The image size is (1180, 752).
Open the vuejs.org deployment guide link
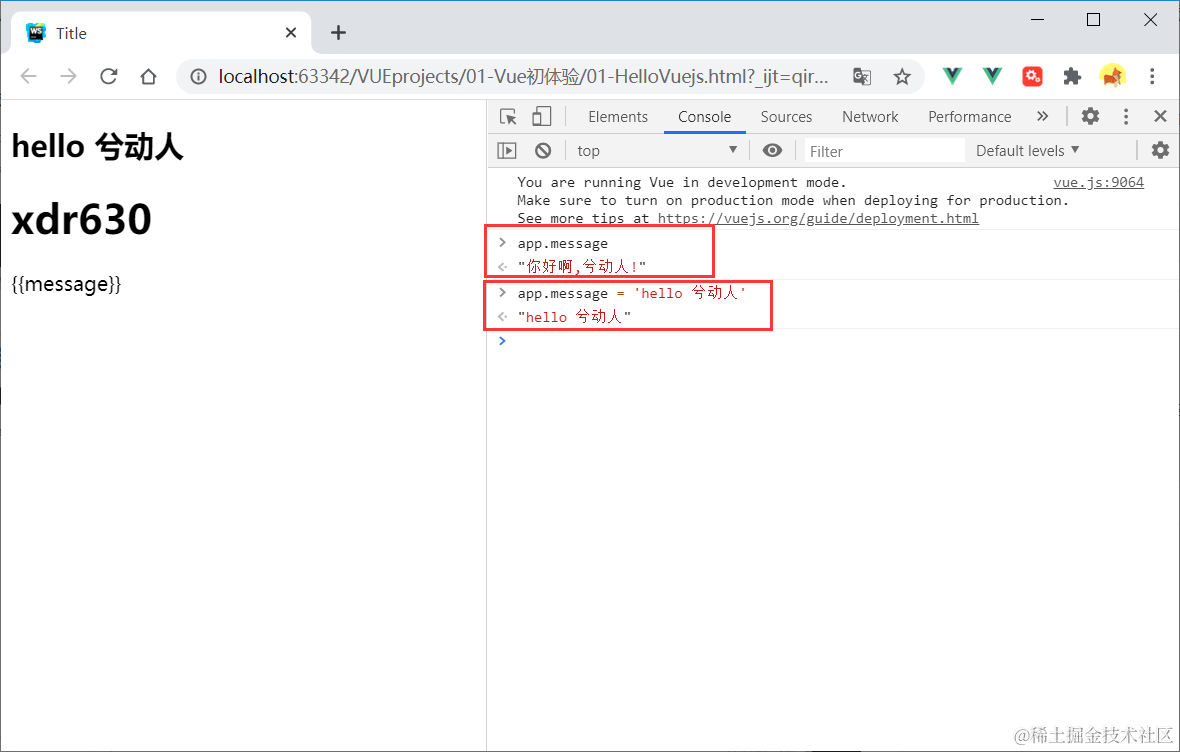coord(818,218)
